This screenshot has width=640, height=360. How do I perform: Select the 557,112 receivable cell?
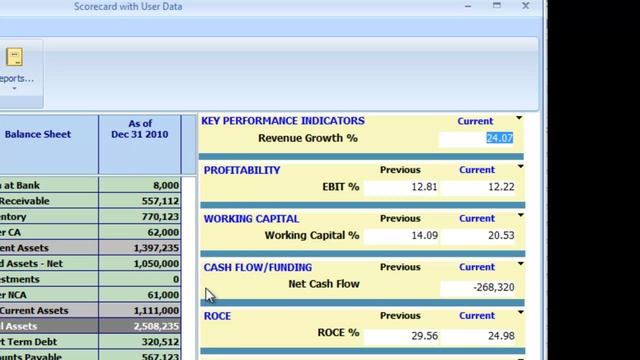tap(140, 201)
